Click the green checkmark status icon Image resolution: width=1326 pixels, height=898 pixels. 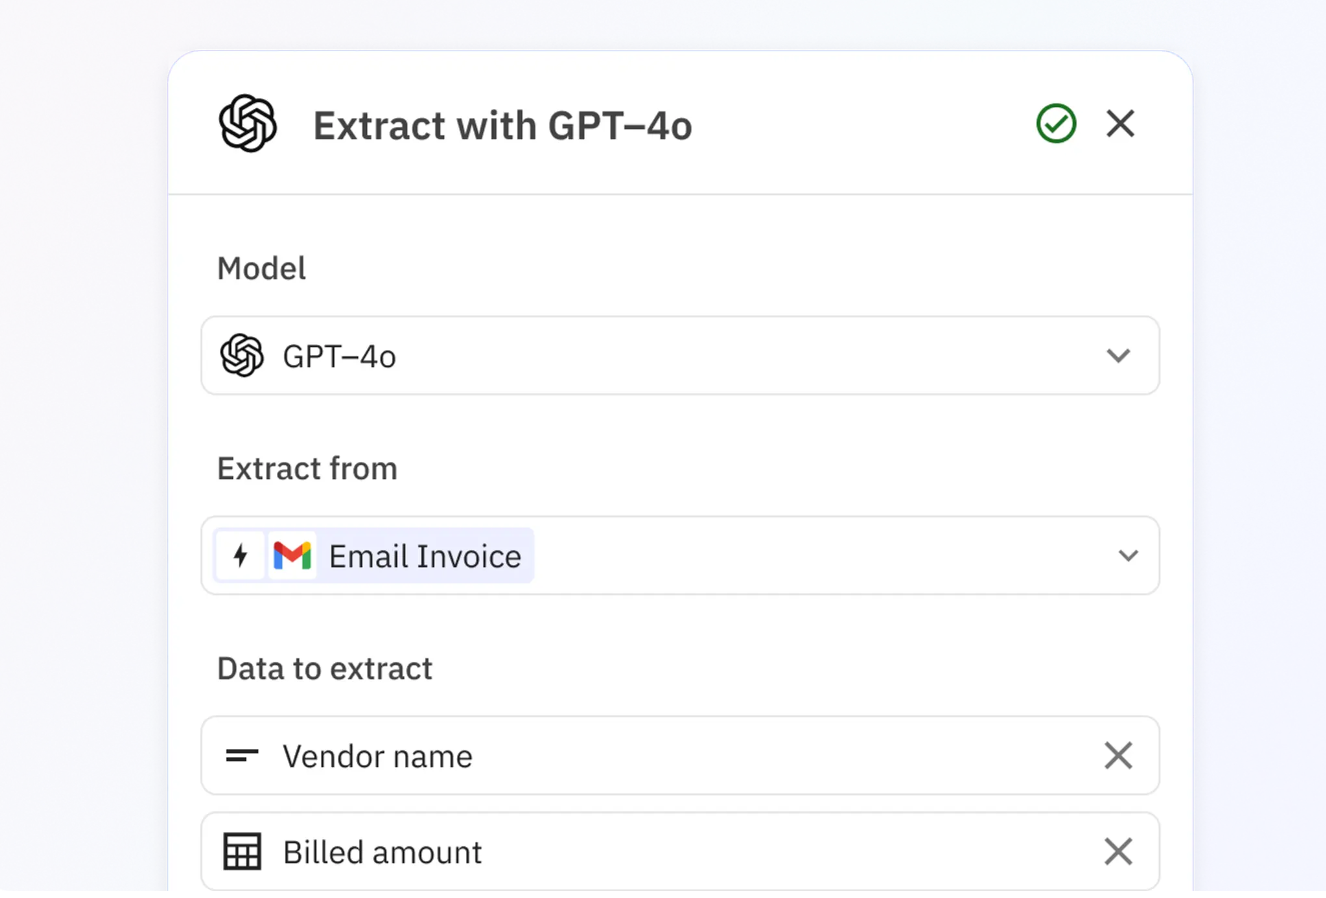[1056, 124]
